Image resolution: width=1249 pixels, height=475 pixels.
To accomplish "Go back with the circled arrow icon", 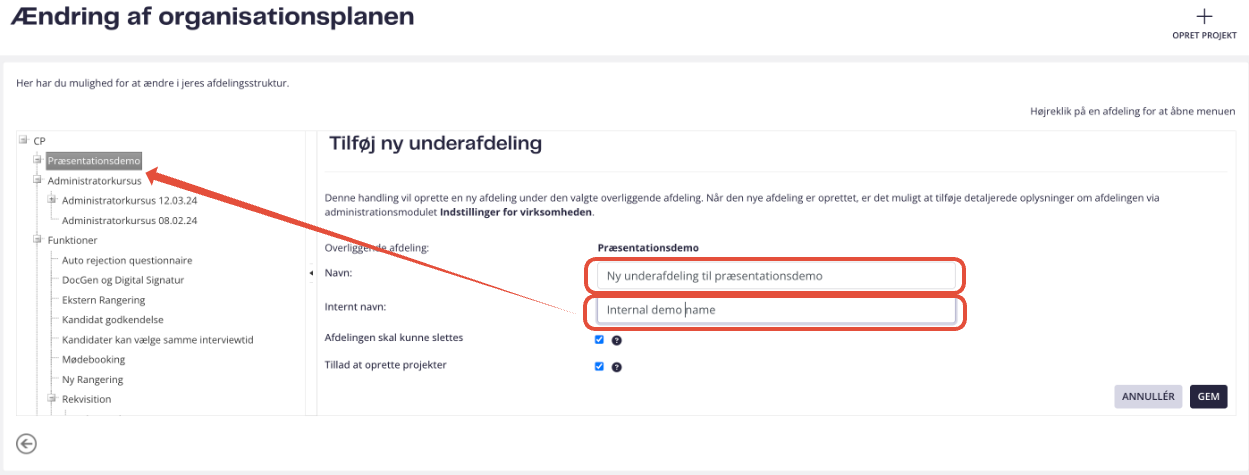I will (27, 444).
